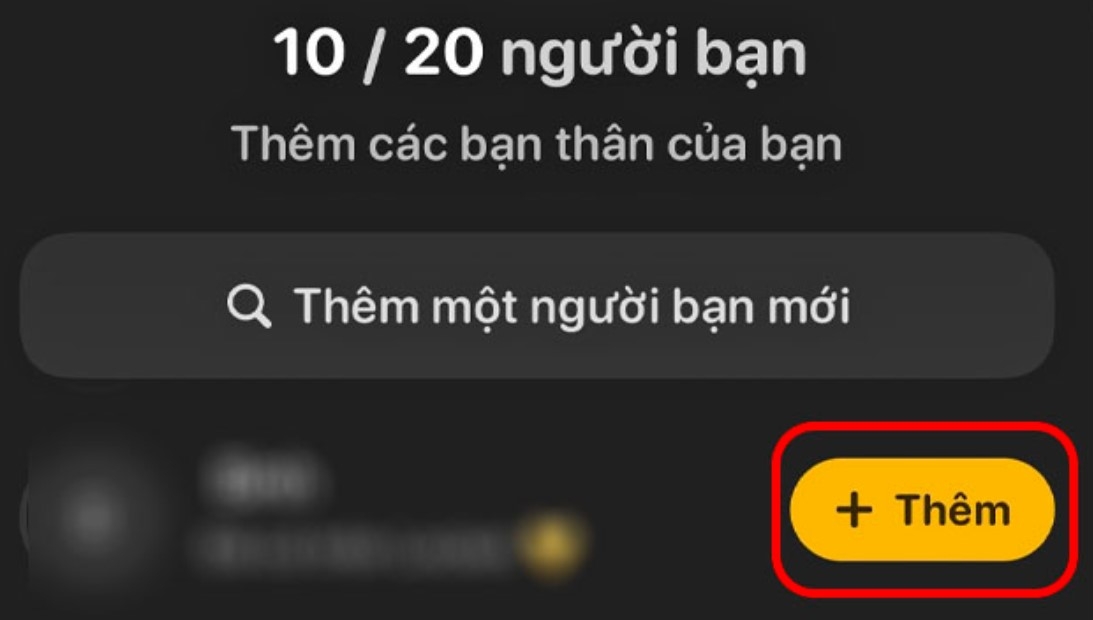Select the suggested friend list row
1093x620 pixels.
coord(537,514)
